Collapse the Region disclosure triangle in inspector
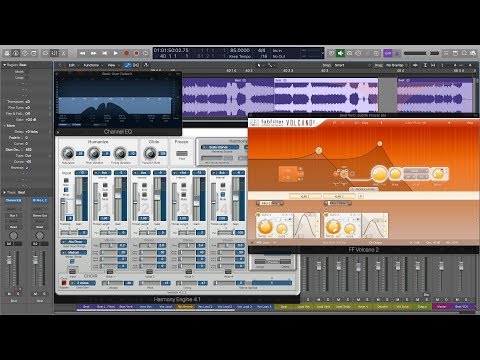This screenshot has width=480, height=360. click(5, 65)
